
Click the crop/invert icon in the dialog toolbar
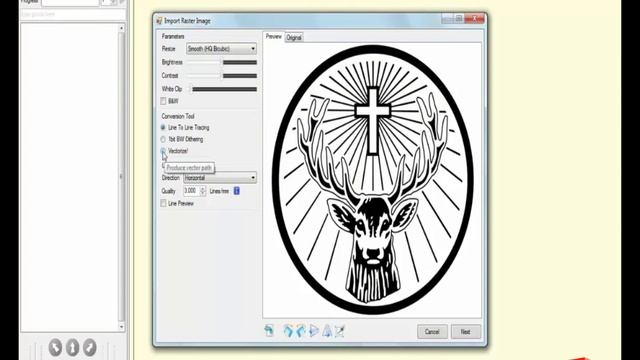click(340, 331)
